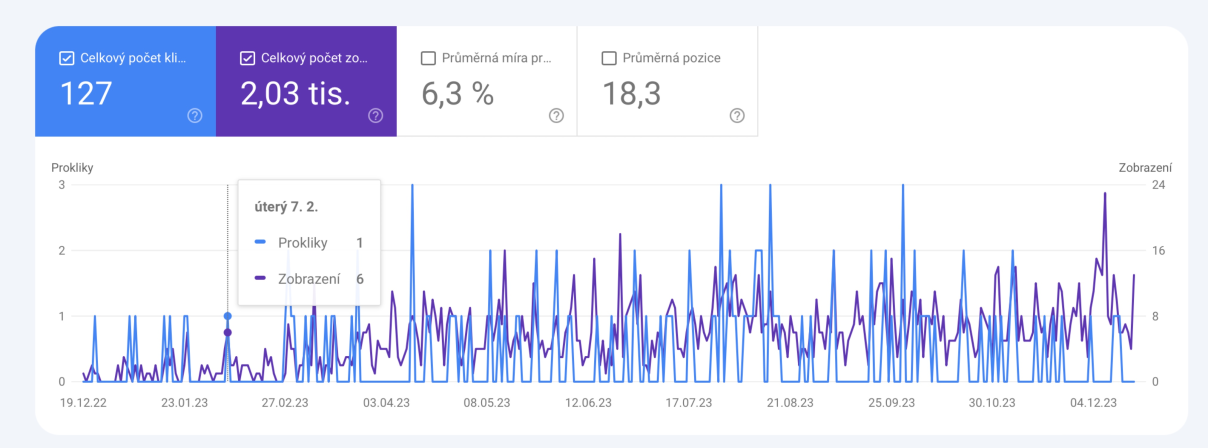This screenshot has width=1208, height=448.
Task: Select the 2,03 tis. impressions card
Action: 306,81
